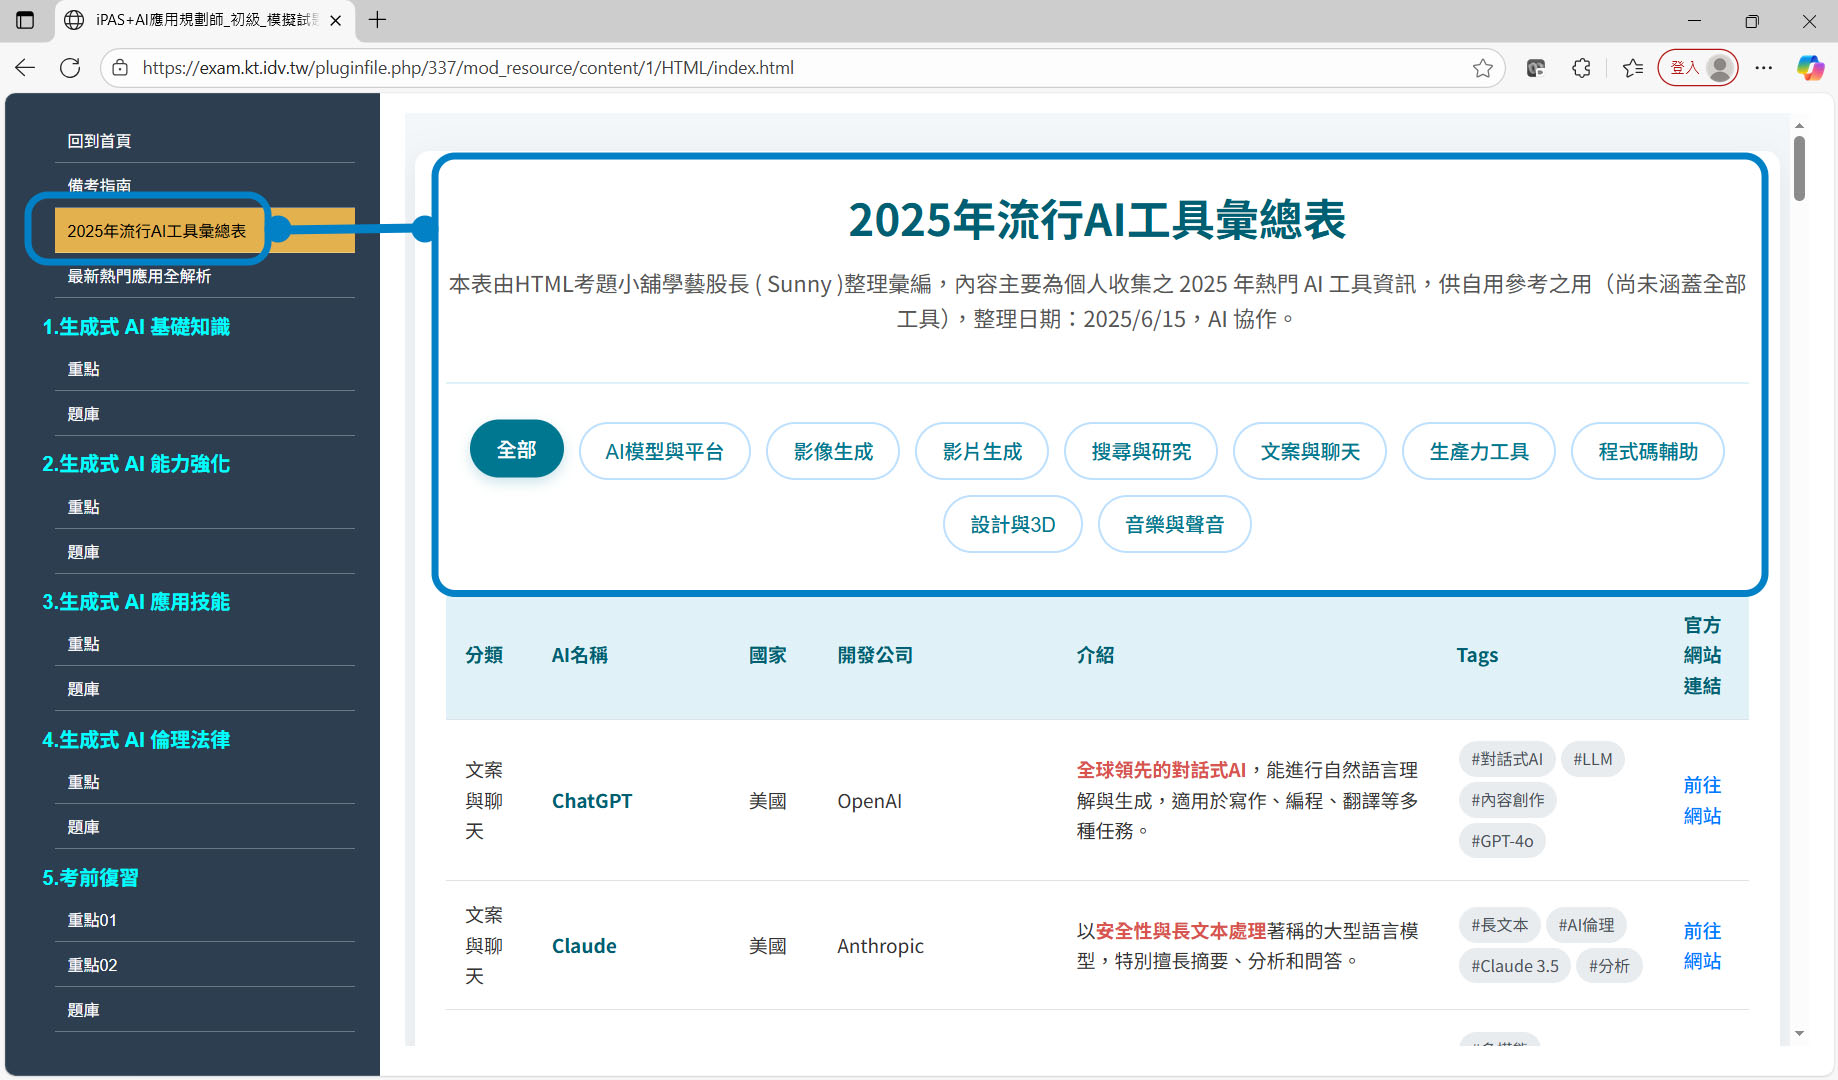Open the browser extensions icon
The height and width of the screenshot is (1080, 1838).
click(x=1581, y=68)
